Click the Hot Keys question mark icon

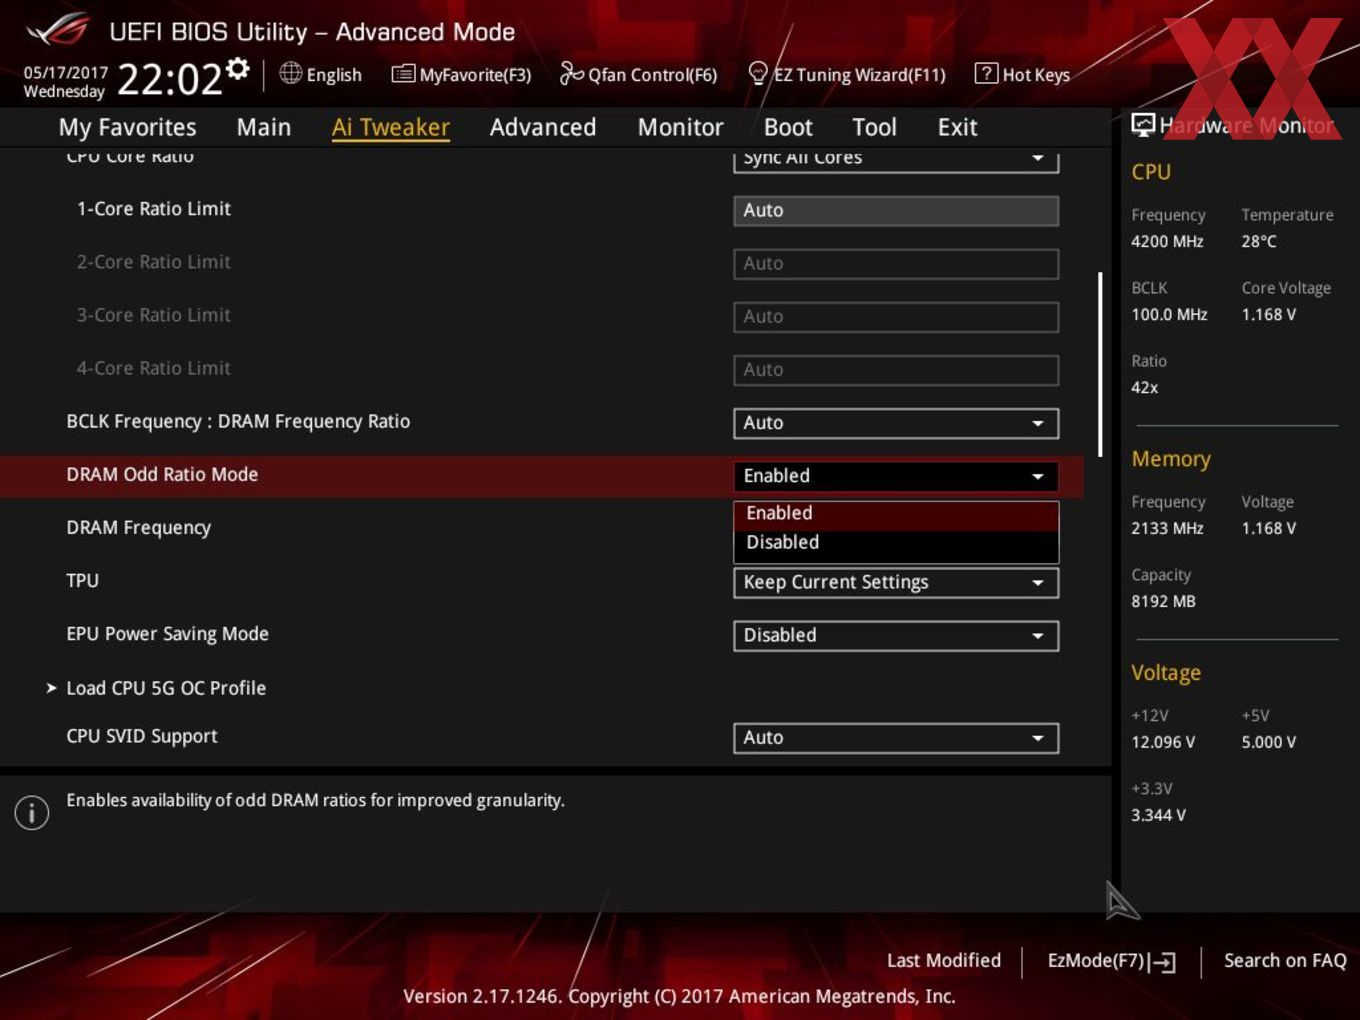coord(986,73)
